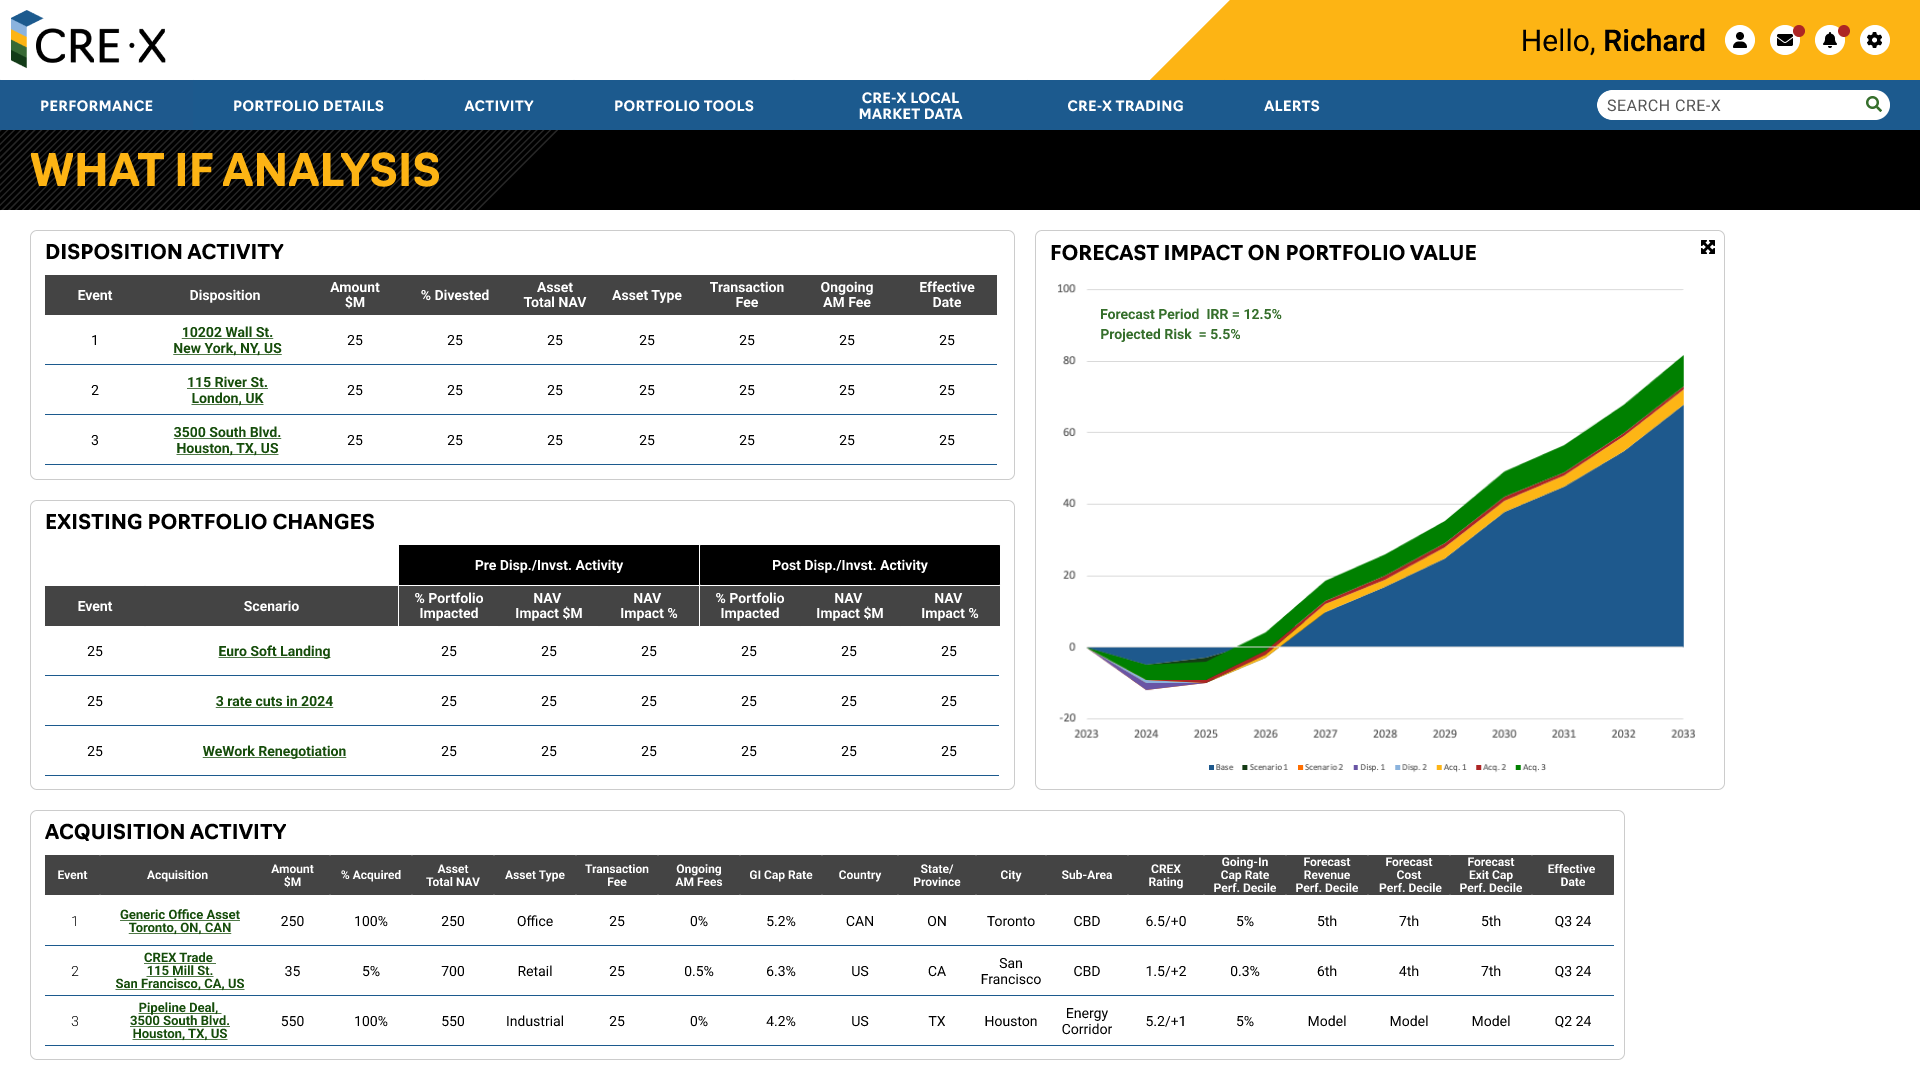Screen dimensions: 1920x1080
Task: Open the WeWork Renegotiation scenario link
Action: coord(274,751)
